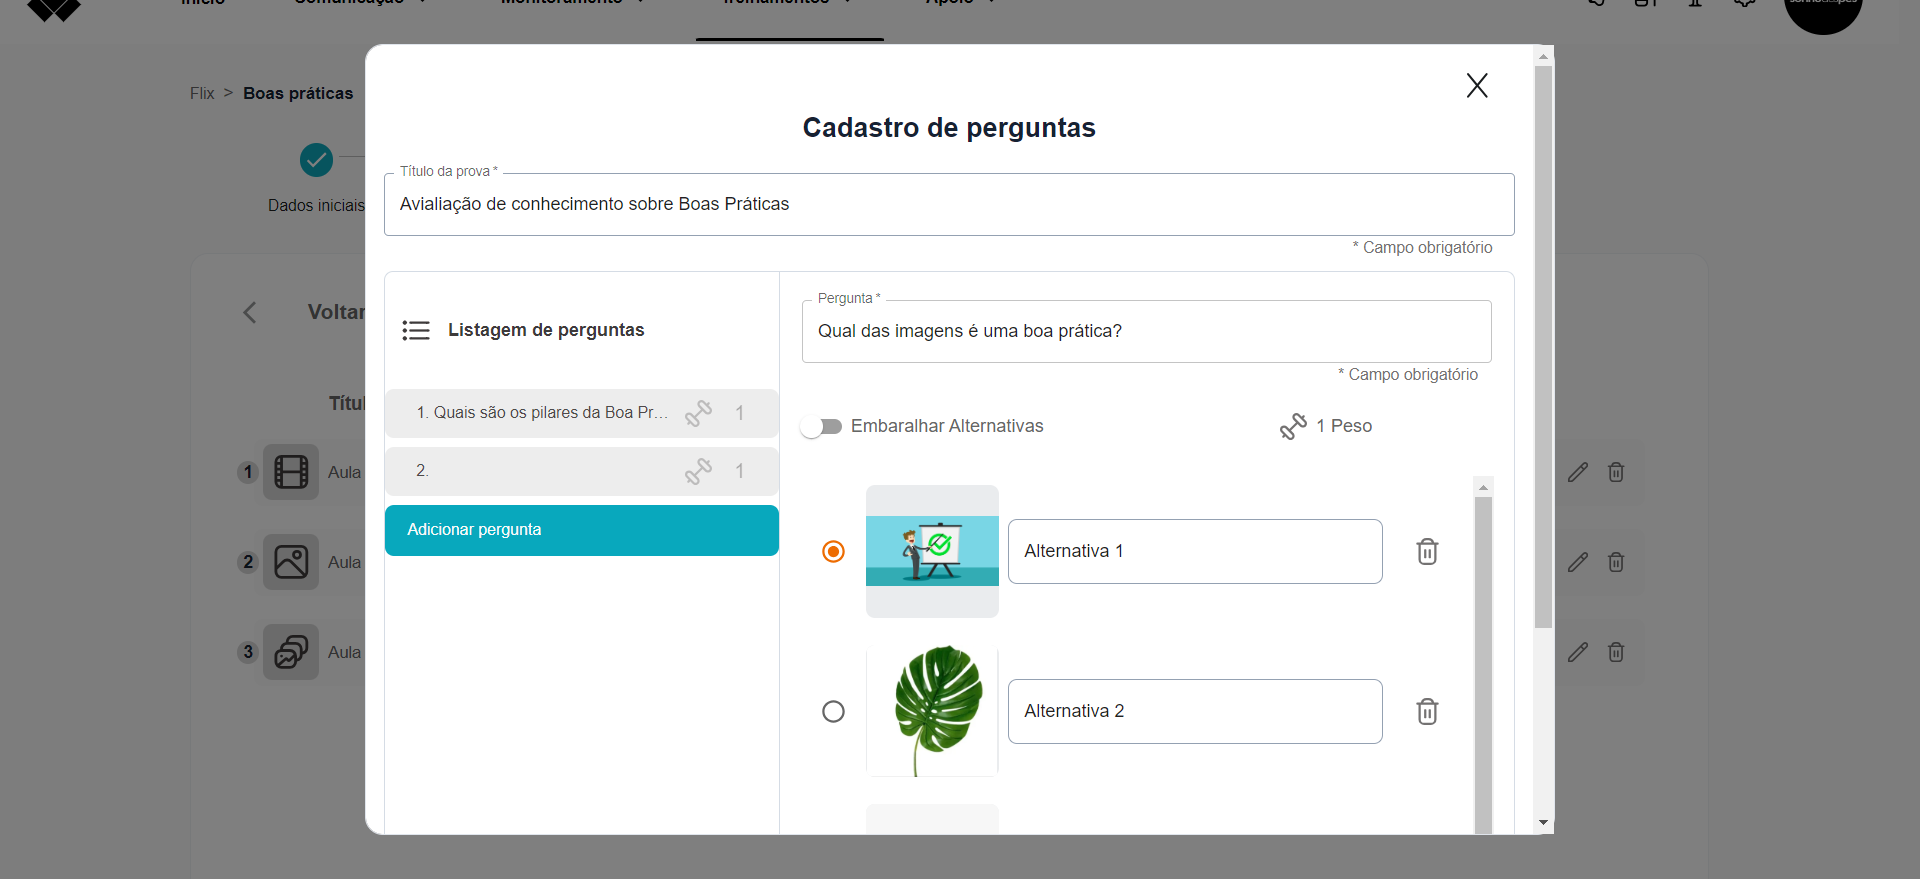
Task: Click the weight icon of question 2
Action: [698, 471]
